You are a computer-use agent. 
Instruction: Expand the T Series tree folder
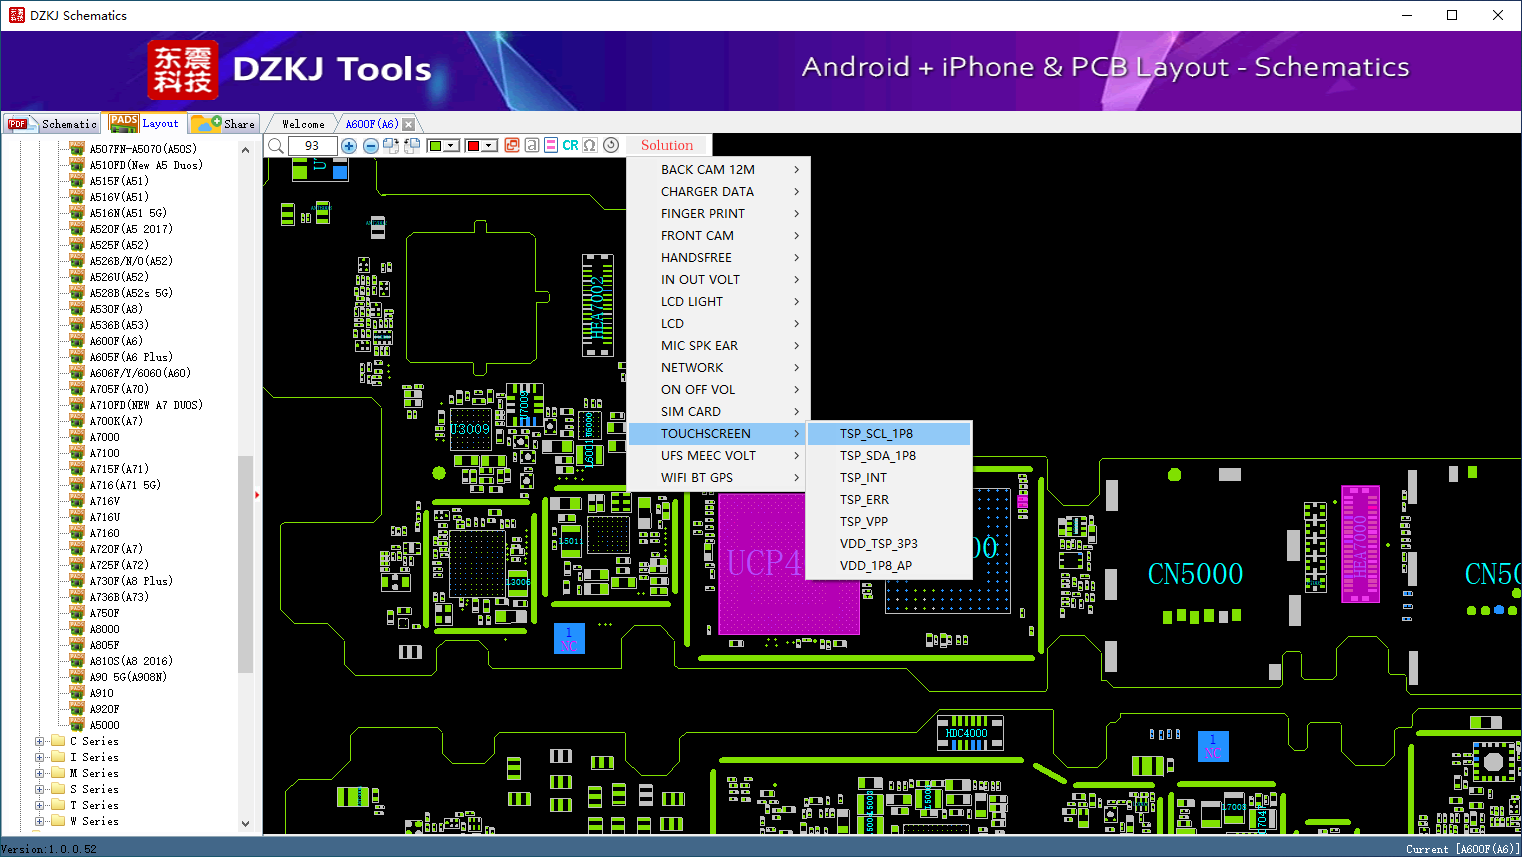point(39,806)
